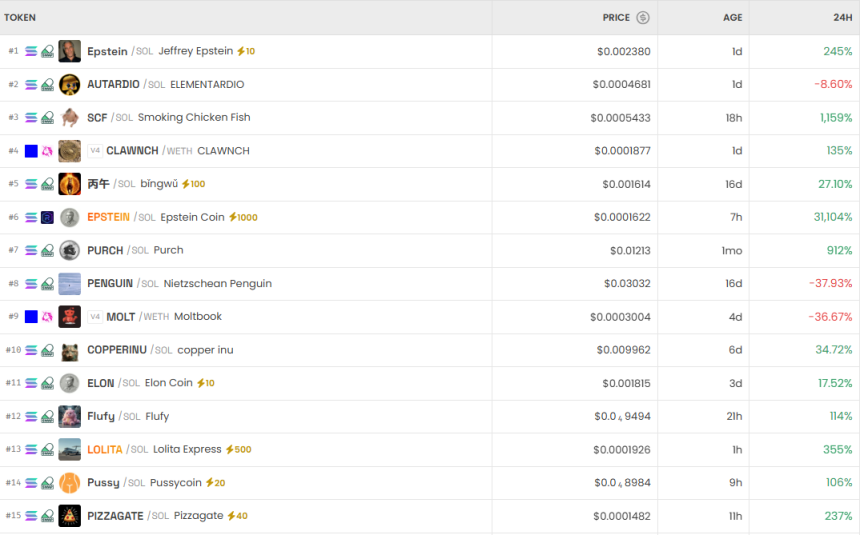
Task: Click the TOKEN column header
Action: point(20,18)
